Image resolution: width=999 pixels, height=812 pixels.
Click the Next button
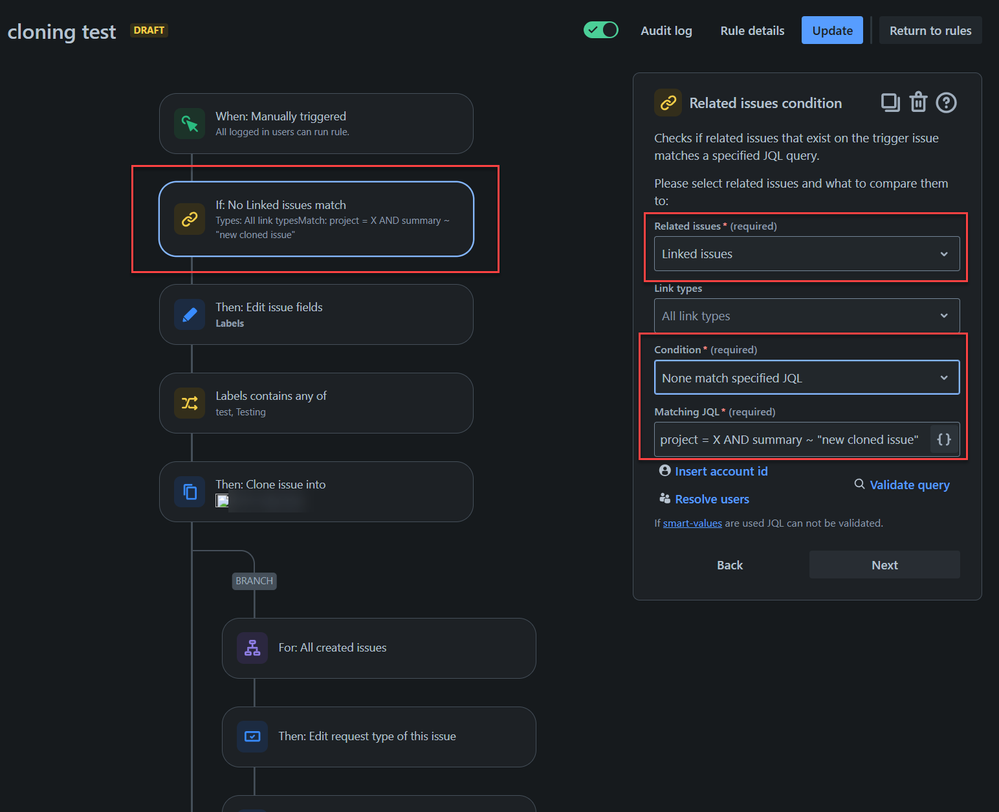click(884, 565)
